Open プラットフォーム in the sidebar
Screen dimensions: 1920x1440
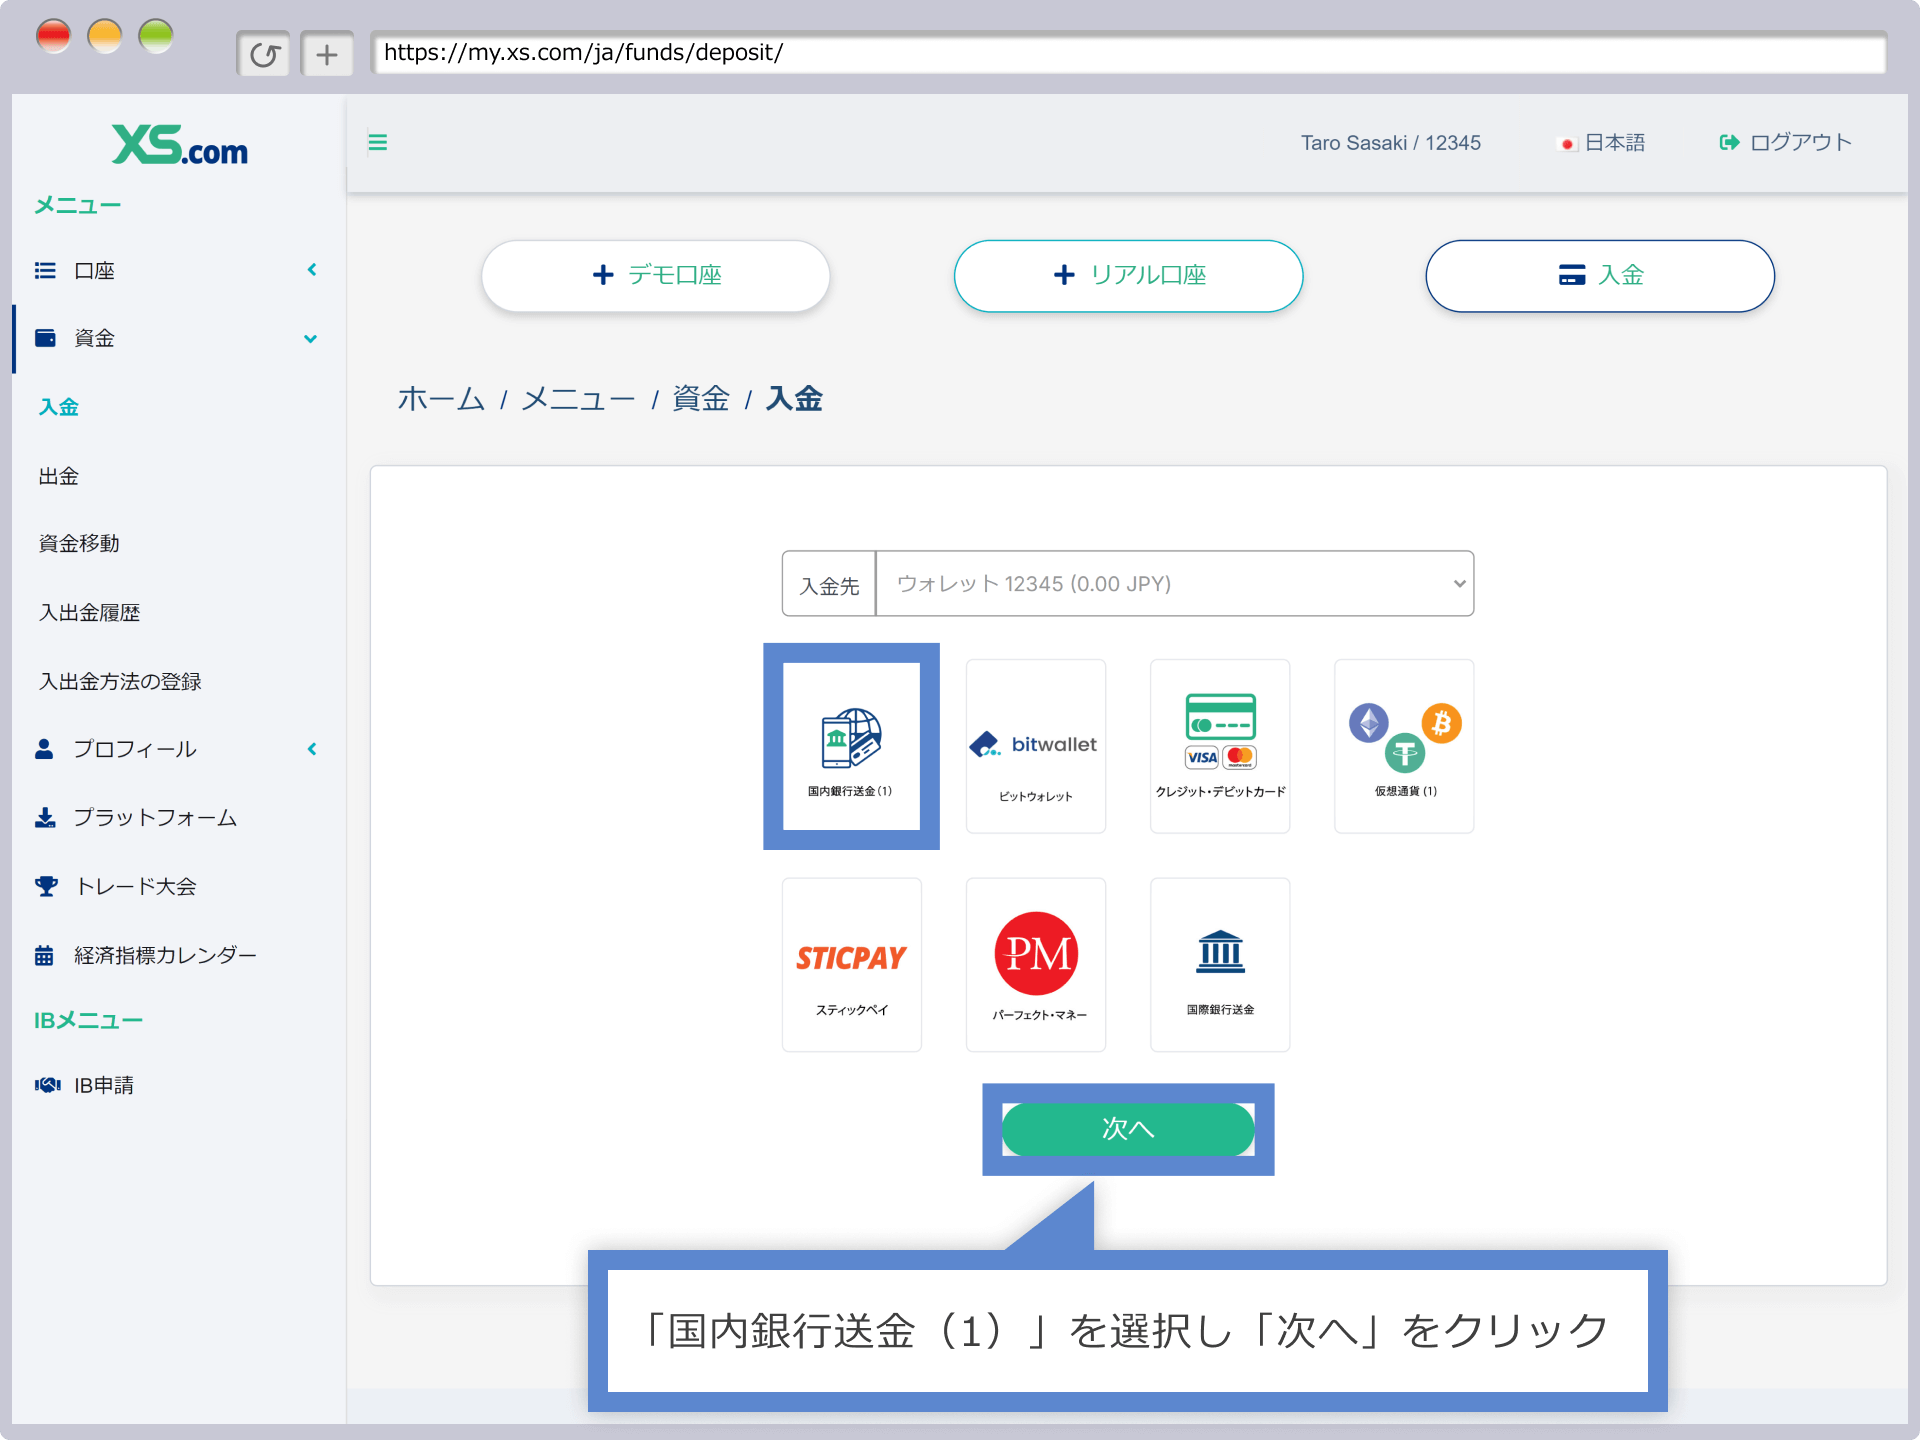[x=155, y=818]
